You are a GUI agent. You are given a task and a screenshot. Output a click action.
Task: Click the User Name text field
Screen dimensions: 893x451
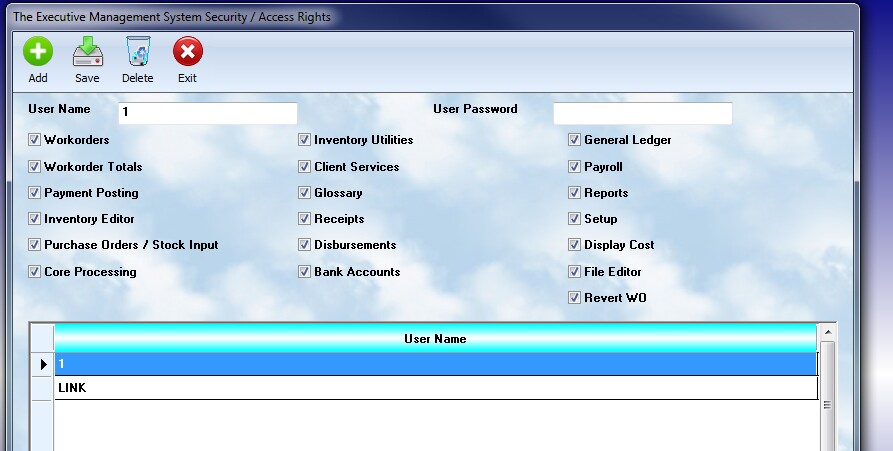coord(207,113)
